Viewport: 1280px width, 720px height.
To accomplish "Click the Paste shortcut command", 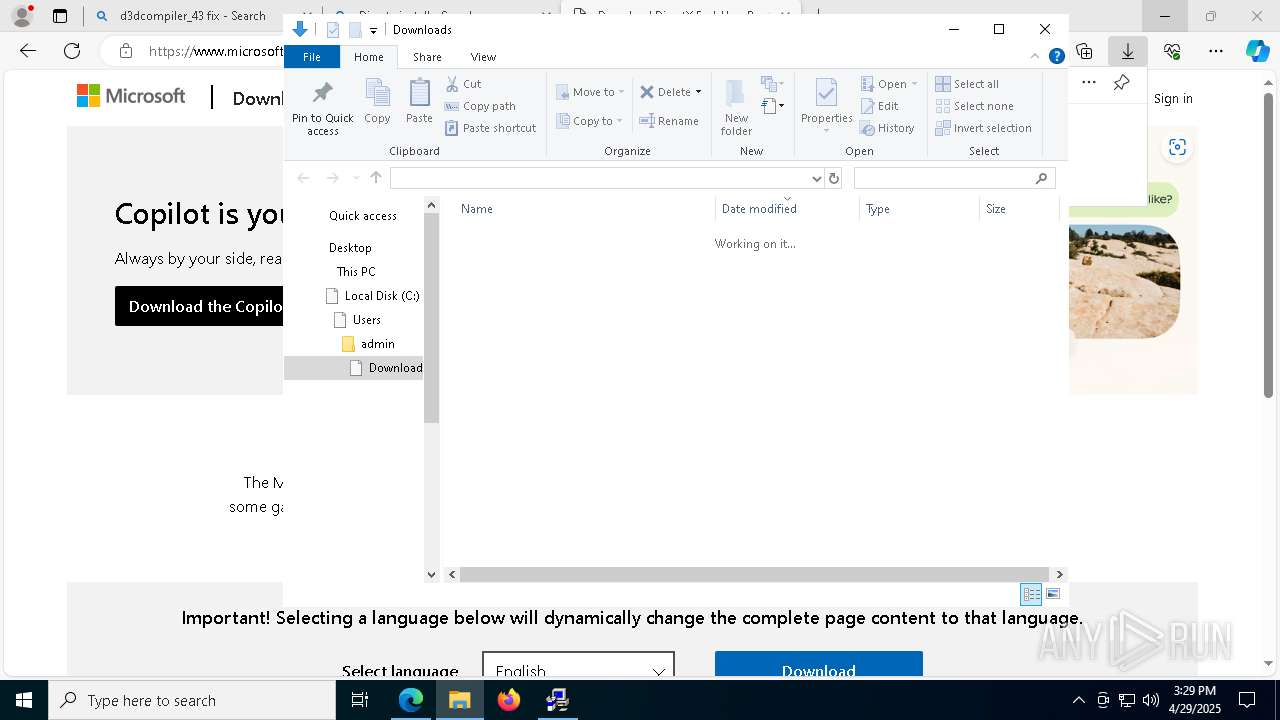I will (491, 128).
